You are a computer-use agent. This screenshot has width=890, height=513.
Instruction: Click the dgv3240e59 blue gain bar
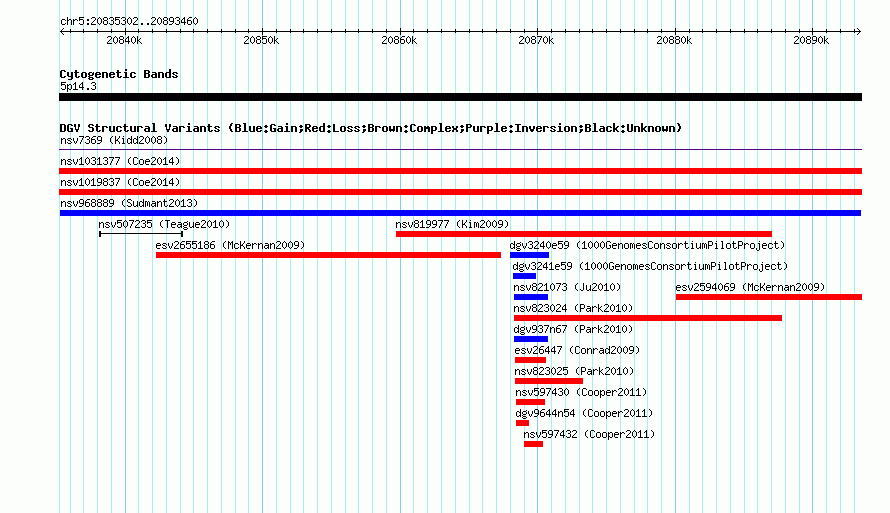[x=529, y=255]
